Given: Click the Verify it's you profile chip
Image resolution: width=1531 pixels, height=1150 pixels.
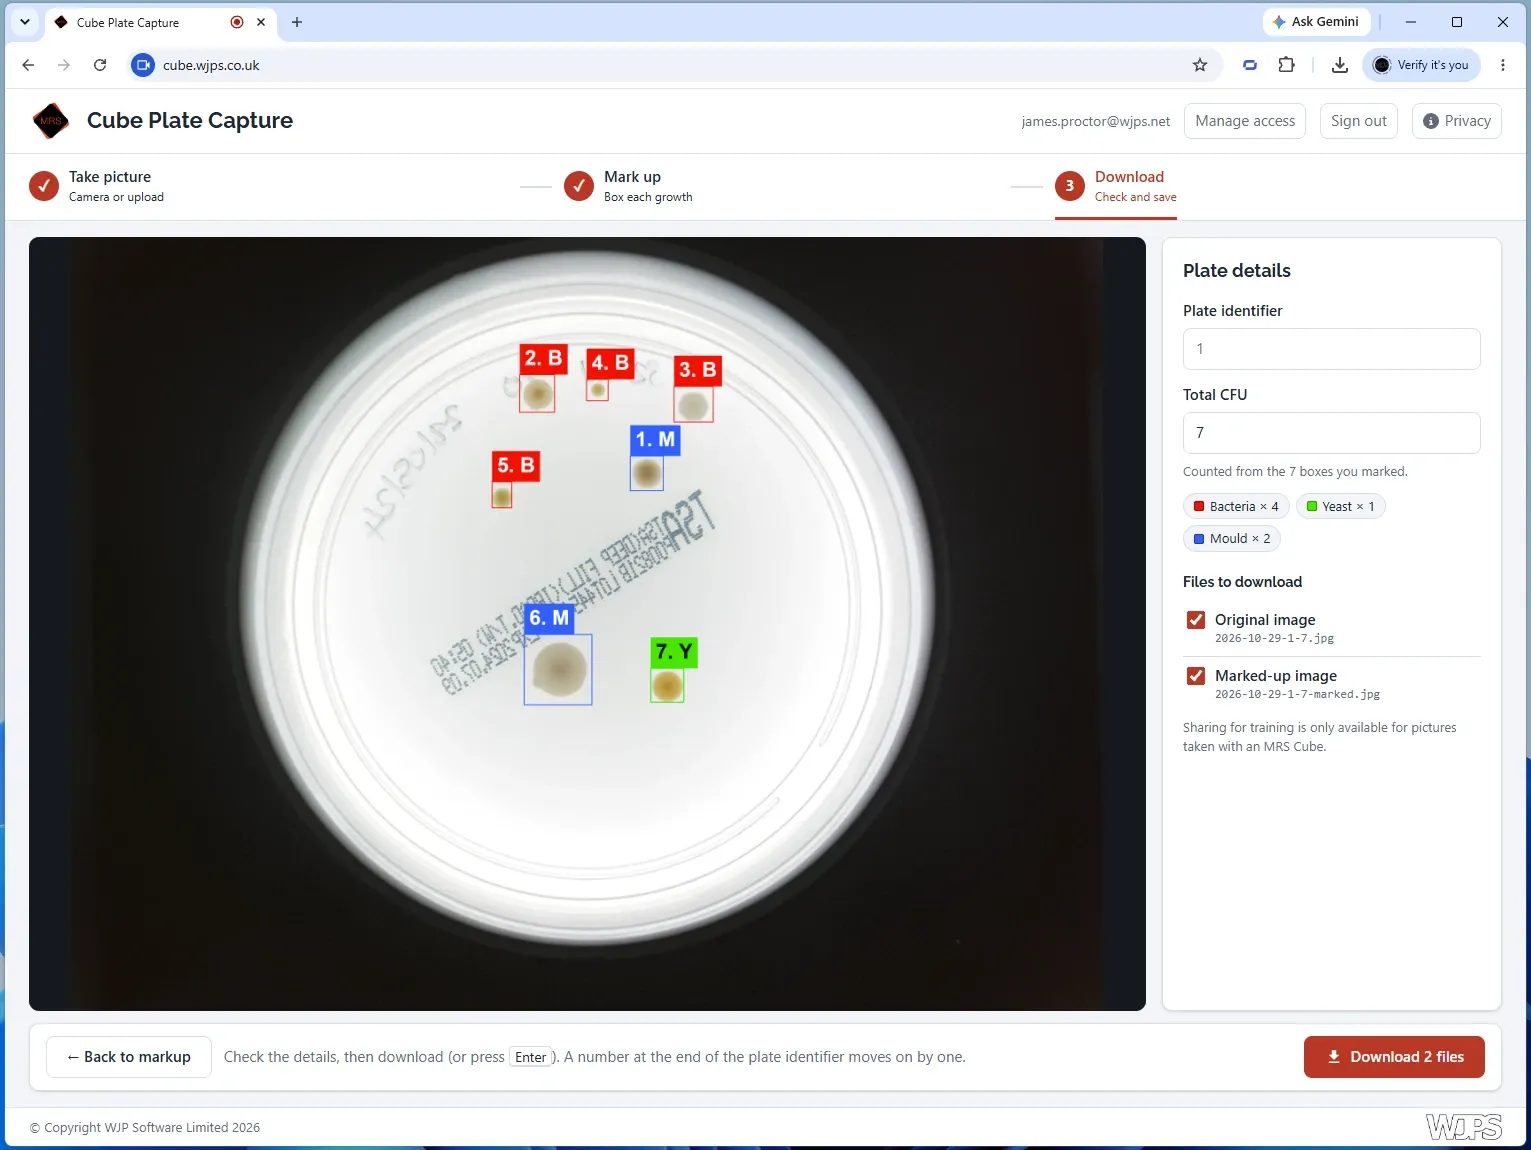Looking at the screenshot, I should pos(1421,65).
